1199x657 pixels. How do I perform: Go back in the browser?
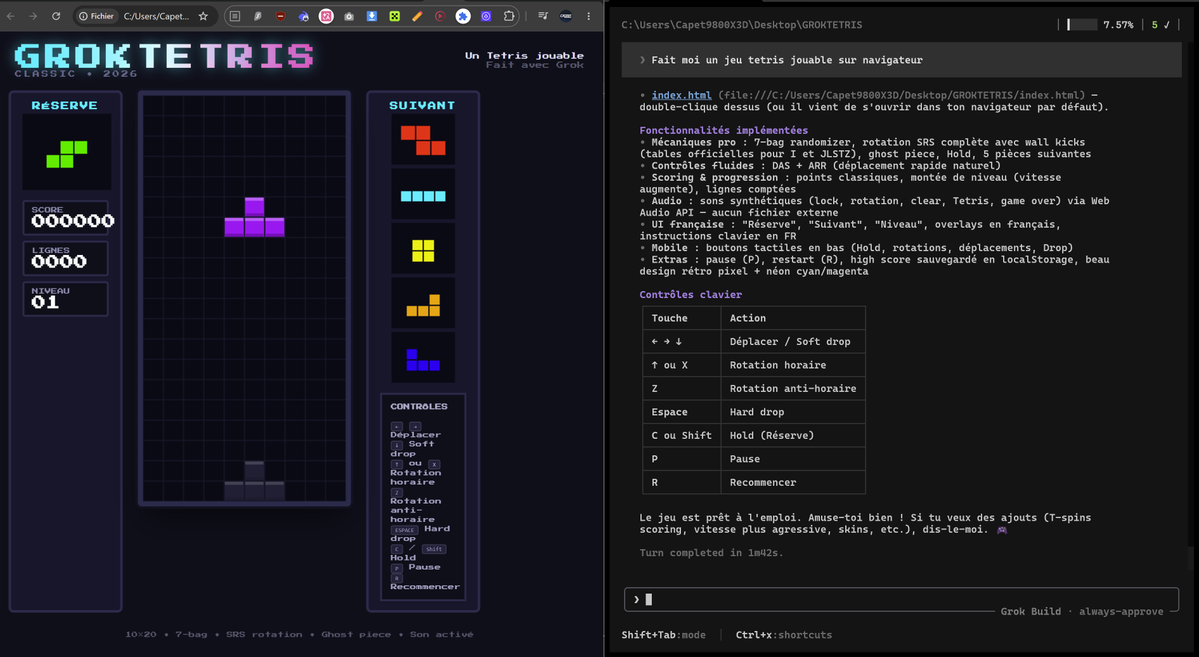11,16
